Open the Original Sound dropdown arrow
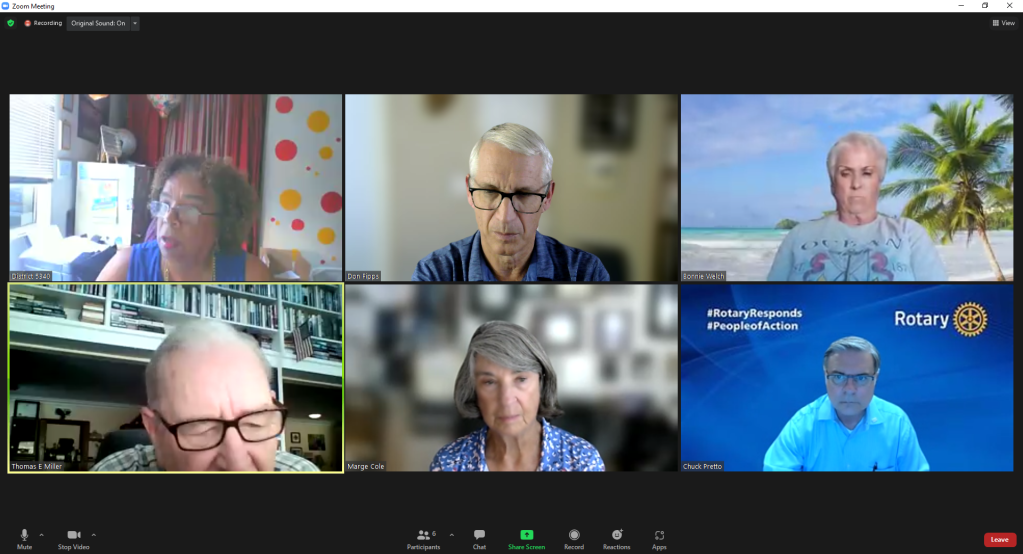 tap(135, 23)
